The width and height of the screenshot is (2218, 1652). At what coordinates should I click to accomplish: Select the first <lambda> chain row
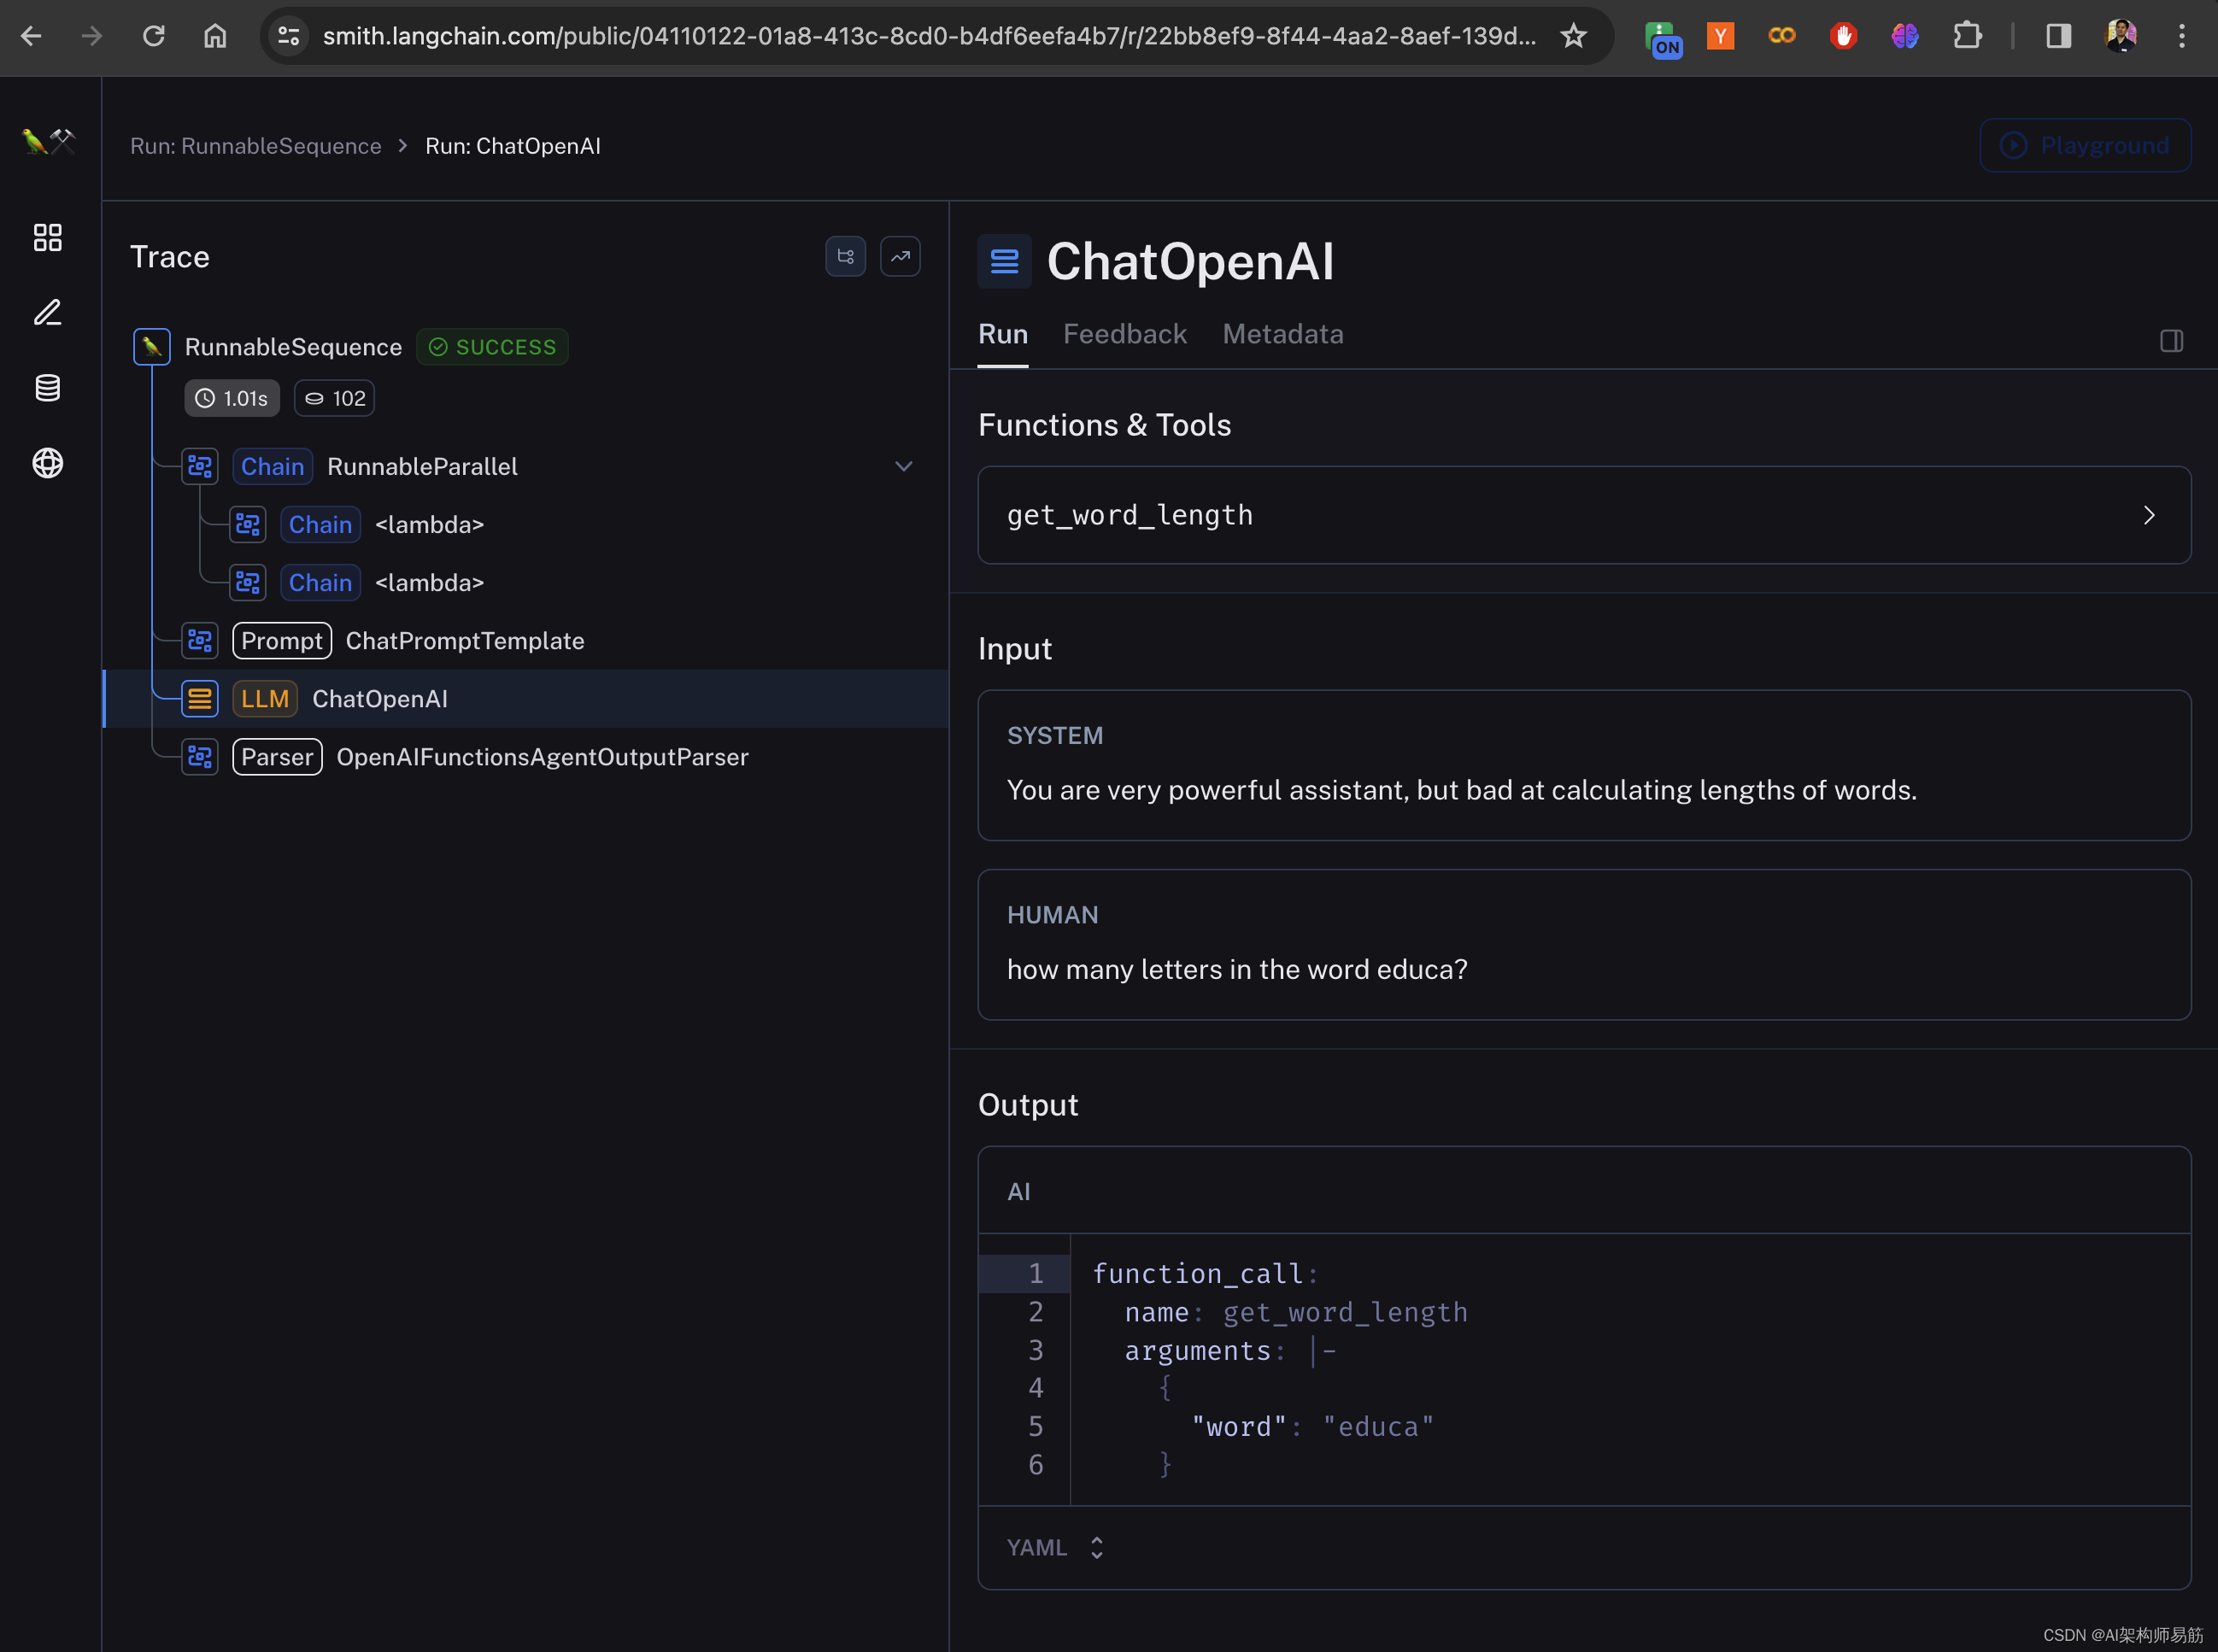coord(525,525)
